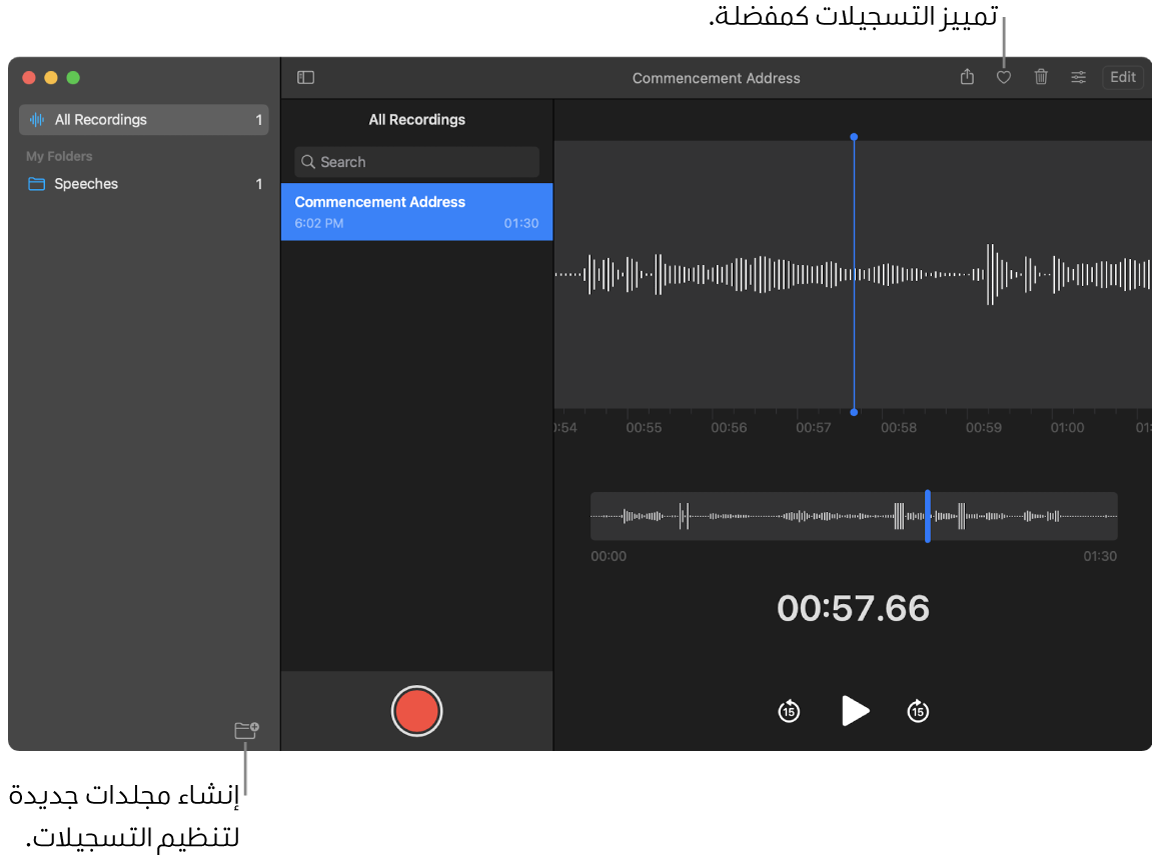The width and height of the screenshot is (1152, 862).
Task: Start recording with the red record button
Action: pyautogui.click(x=417, y=711)
